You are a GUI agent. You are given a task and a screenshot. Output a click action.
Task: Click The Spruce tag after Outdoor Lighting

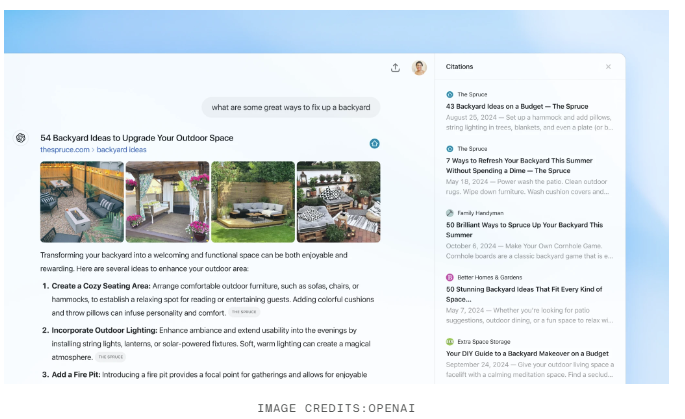click(x=111, y=357)
